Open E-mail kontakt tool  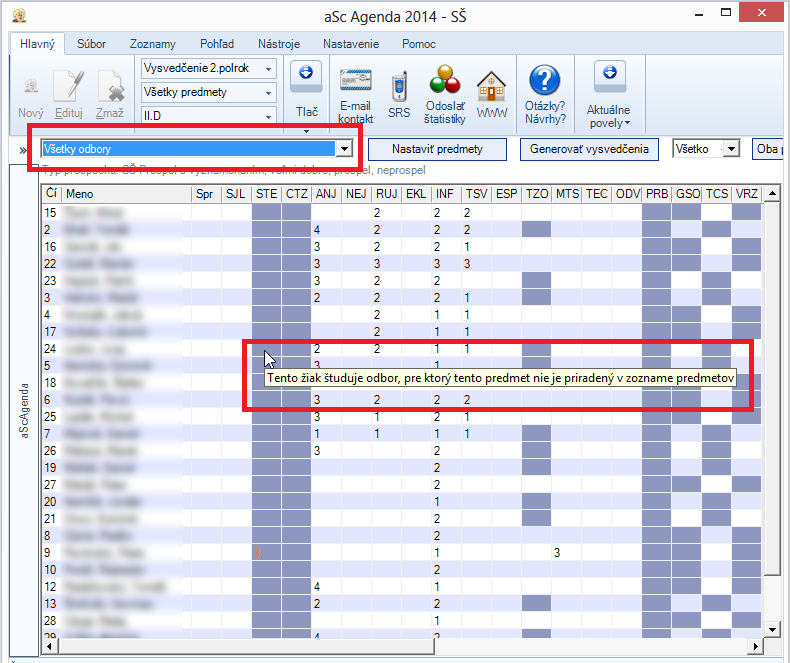(x=355, y=81)
